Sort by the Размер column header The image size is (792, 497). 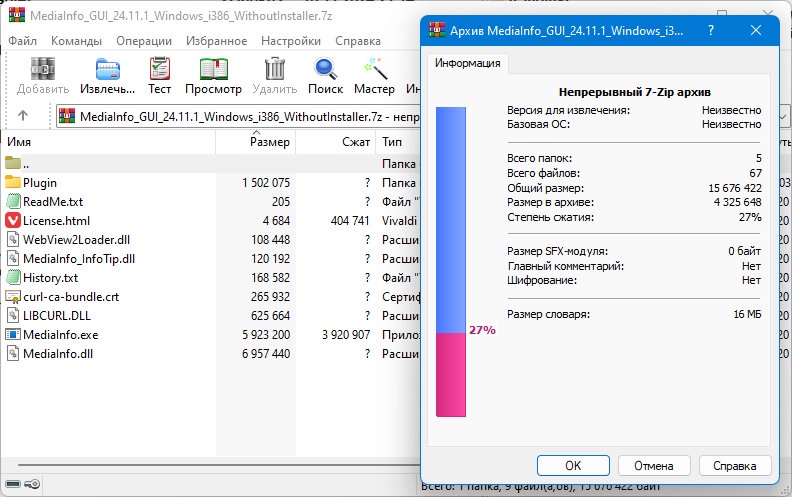click(x=256, y=142)
